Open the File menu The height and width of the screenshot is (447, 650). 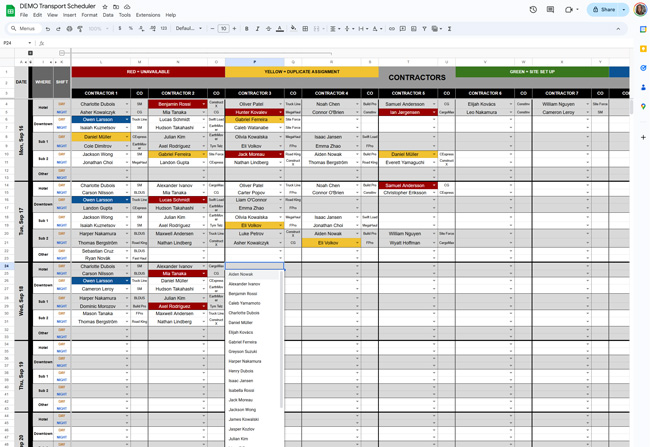tap(24, 15)
